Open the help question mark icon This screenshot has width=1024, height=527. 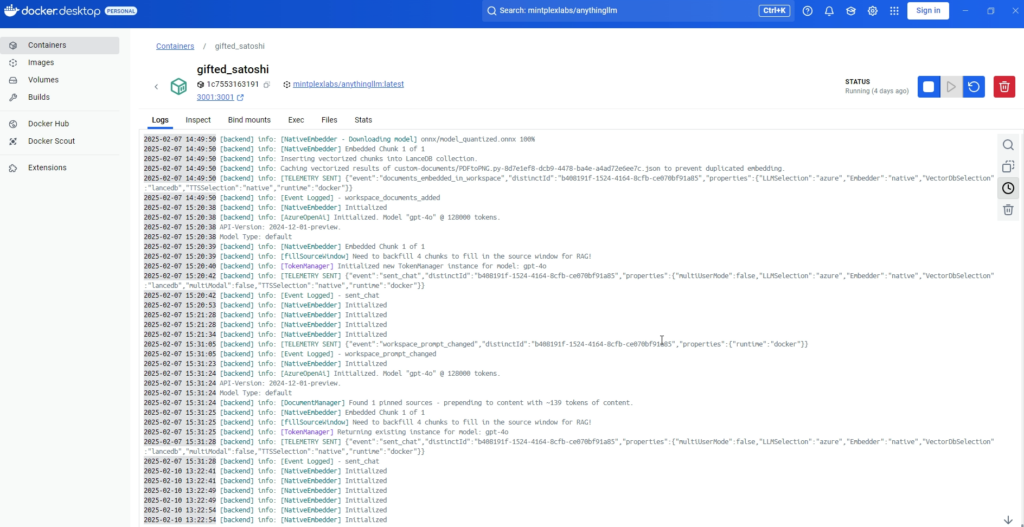click(x=807, y=10)
